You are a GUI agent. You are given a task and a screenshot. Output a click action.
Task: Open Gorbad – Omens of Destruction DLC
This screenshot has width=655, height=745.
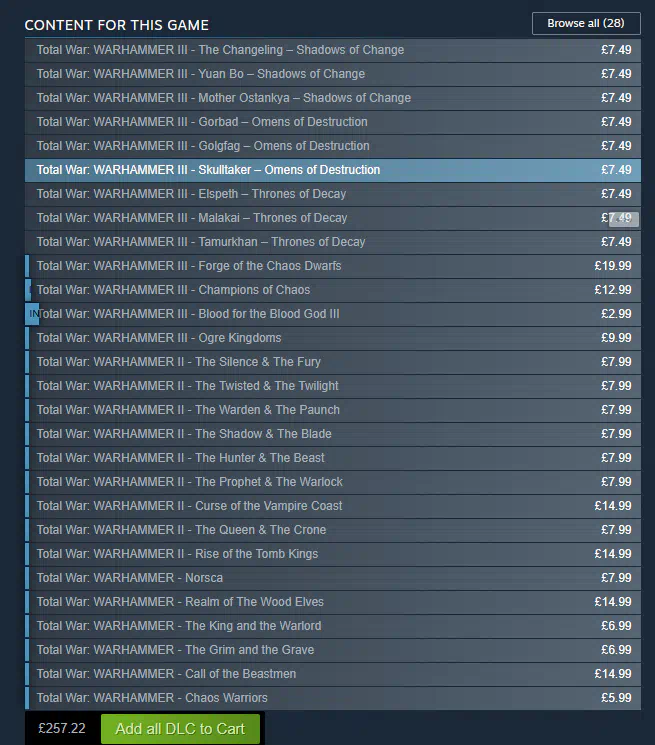point(332,122)
